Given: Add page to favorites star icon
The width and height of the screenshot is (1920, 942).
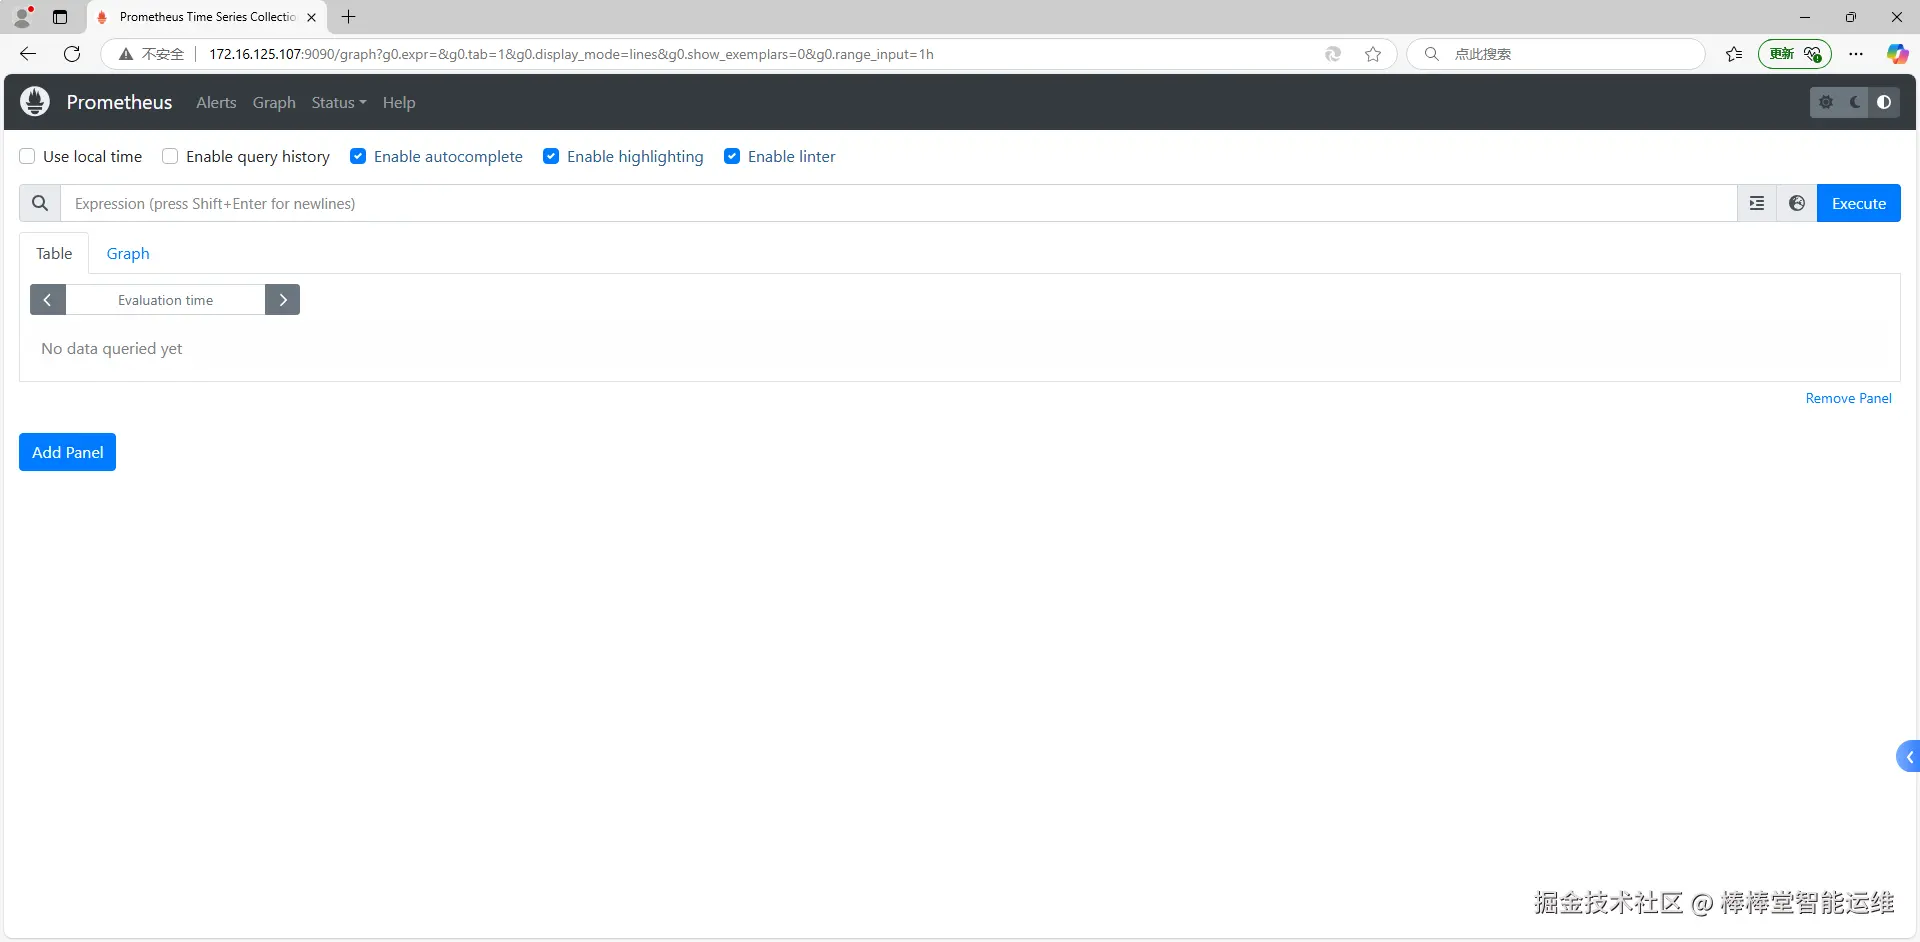Looking at the screenshot, I should pyautogui.click(x=1373, y=54).
